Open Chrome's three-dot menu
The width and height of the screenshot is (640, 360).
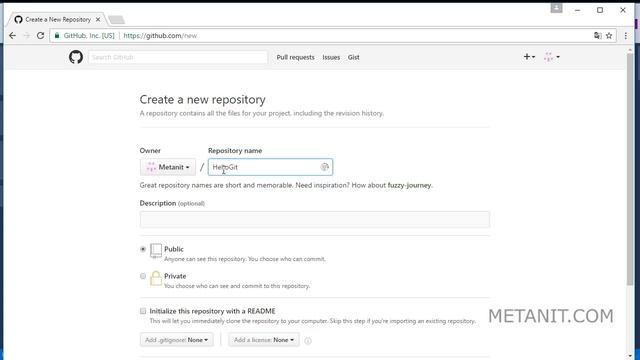click(626, 36)
